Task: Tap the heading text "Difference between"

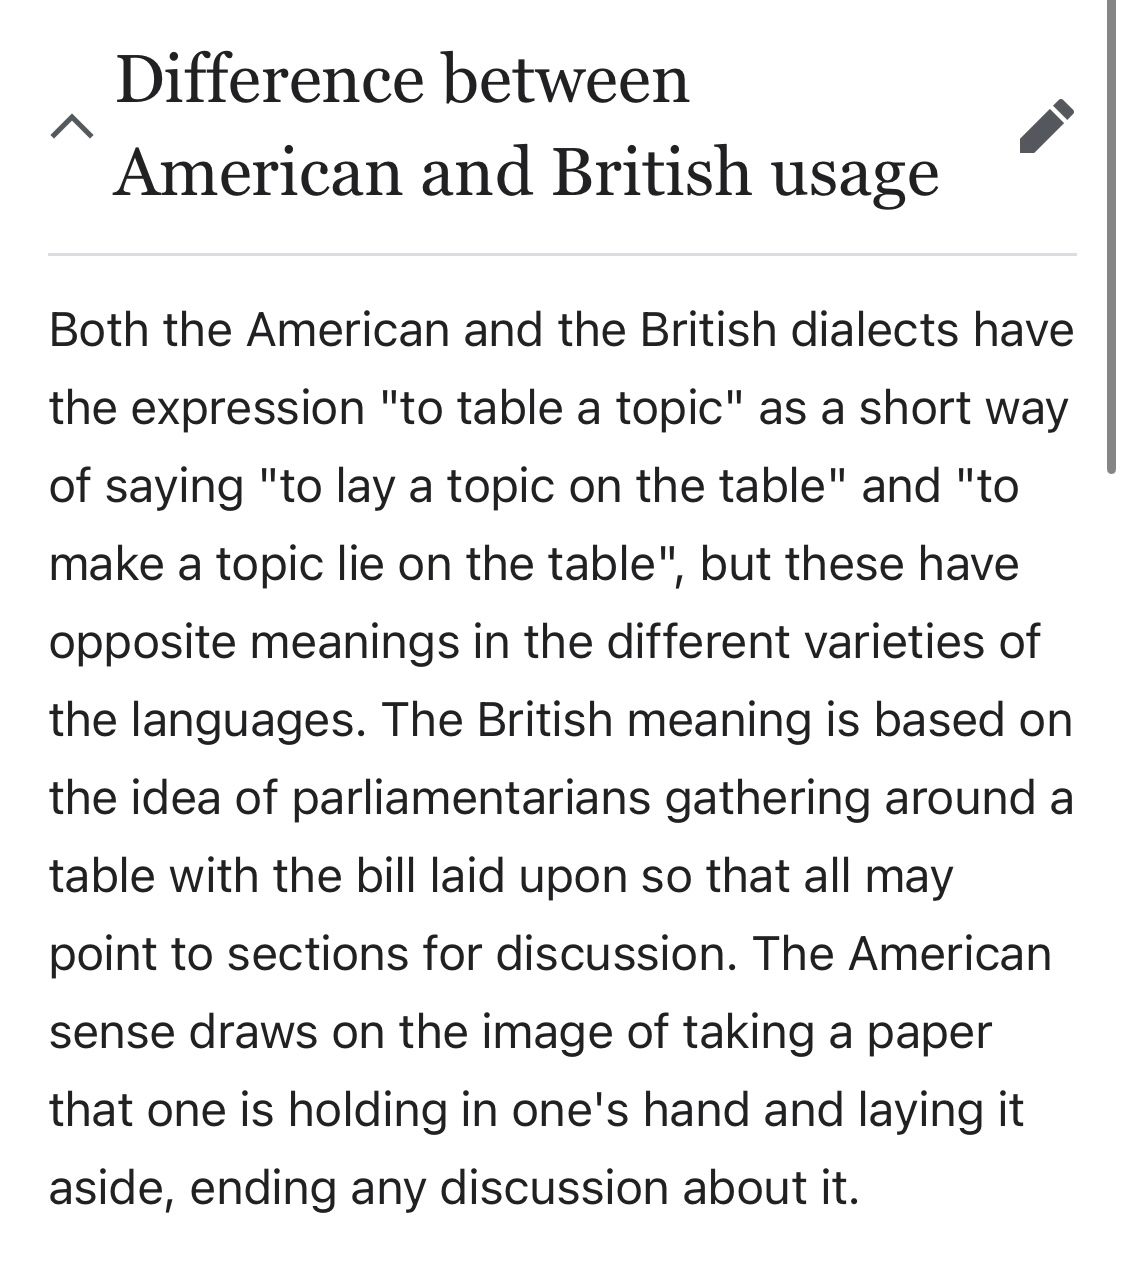Action: (402, 80)
